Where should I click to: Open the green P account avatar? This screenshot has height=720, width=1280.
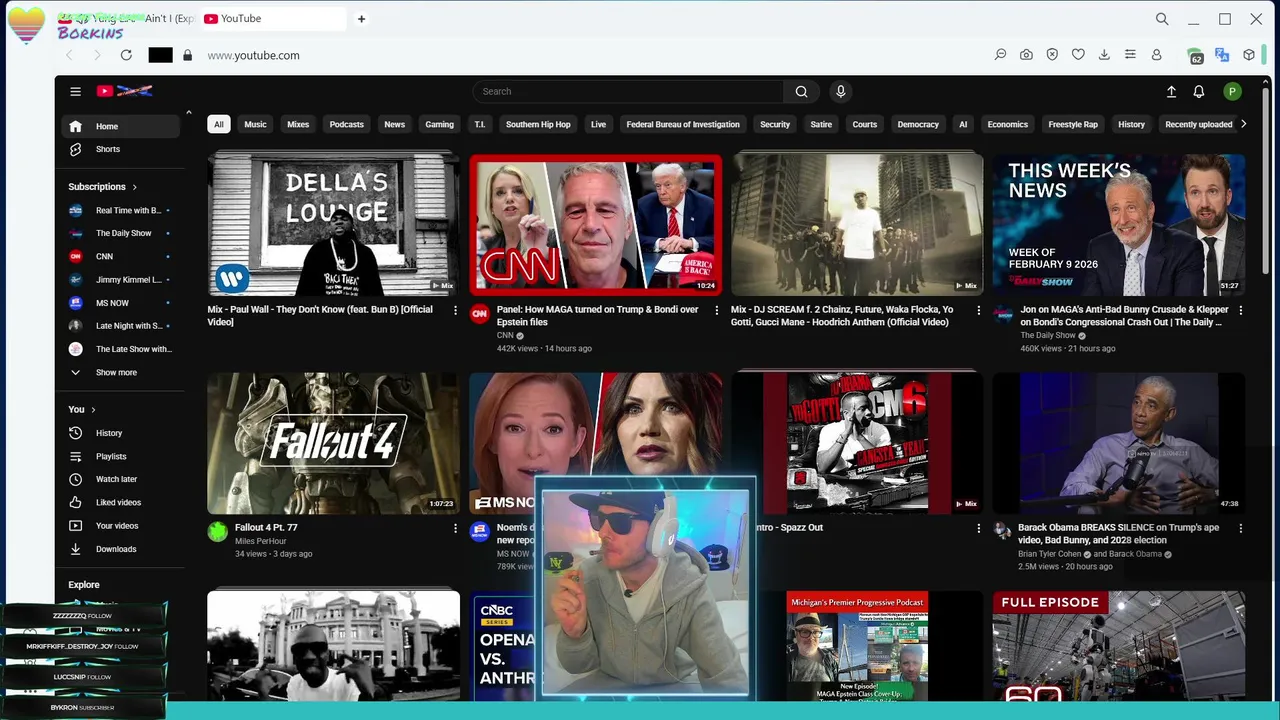1232,91
